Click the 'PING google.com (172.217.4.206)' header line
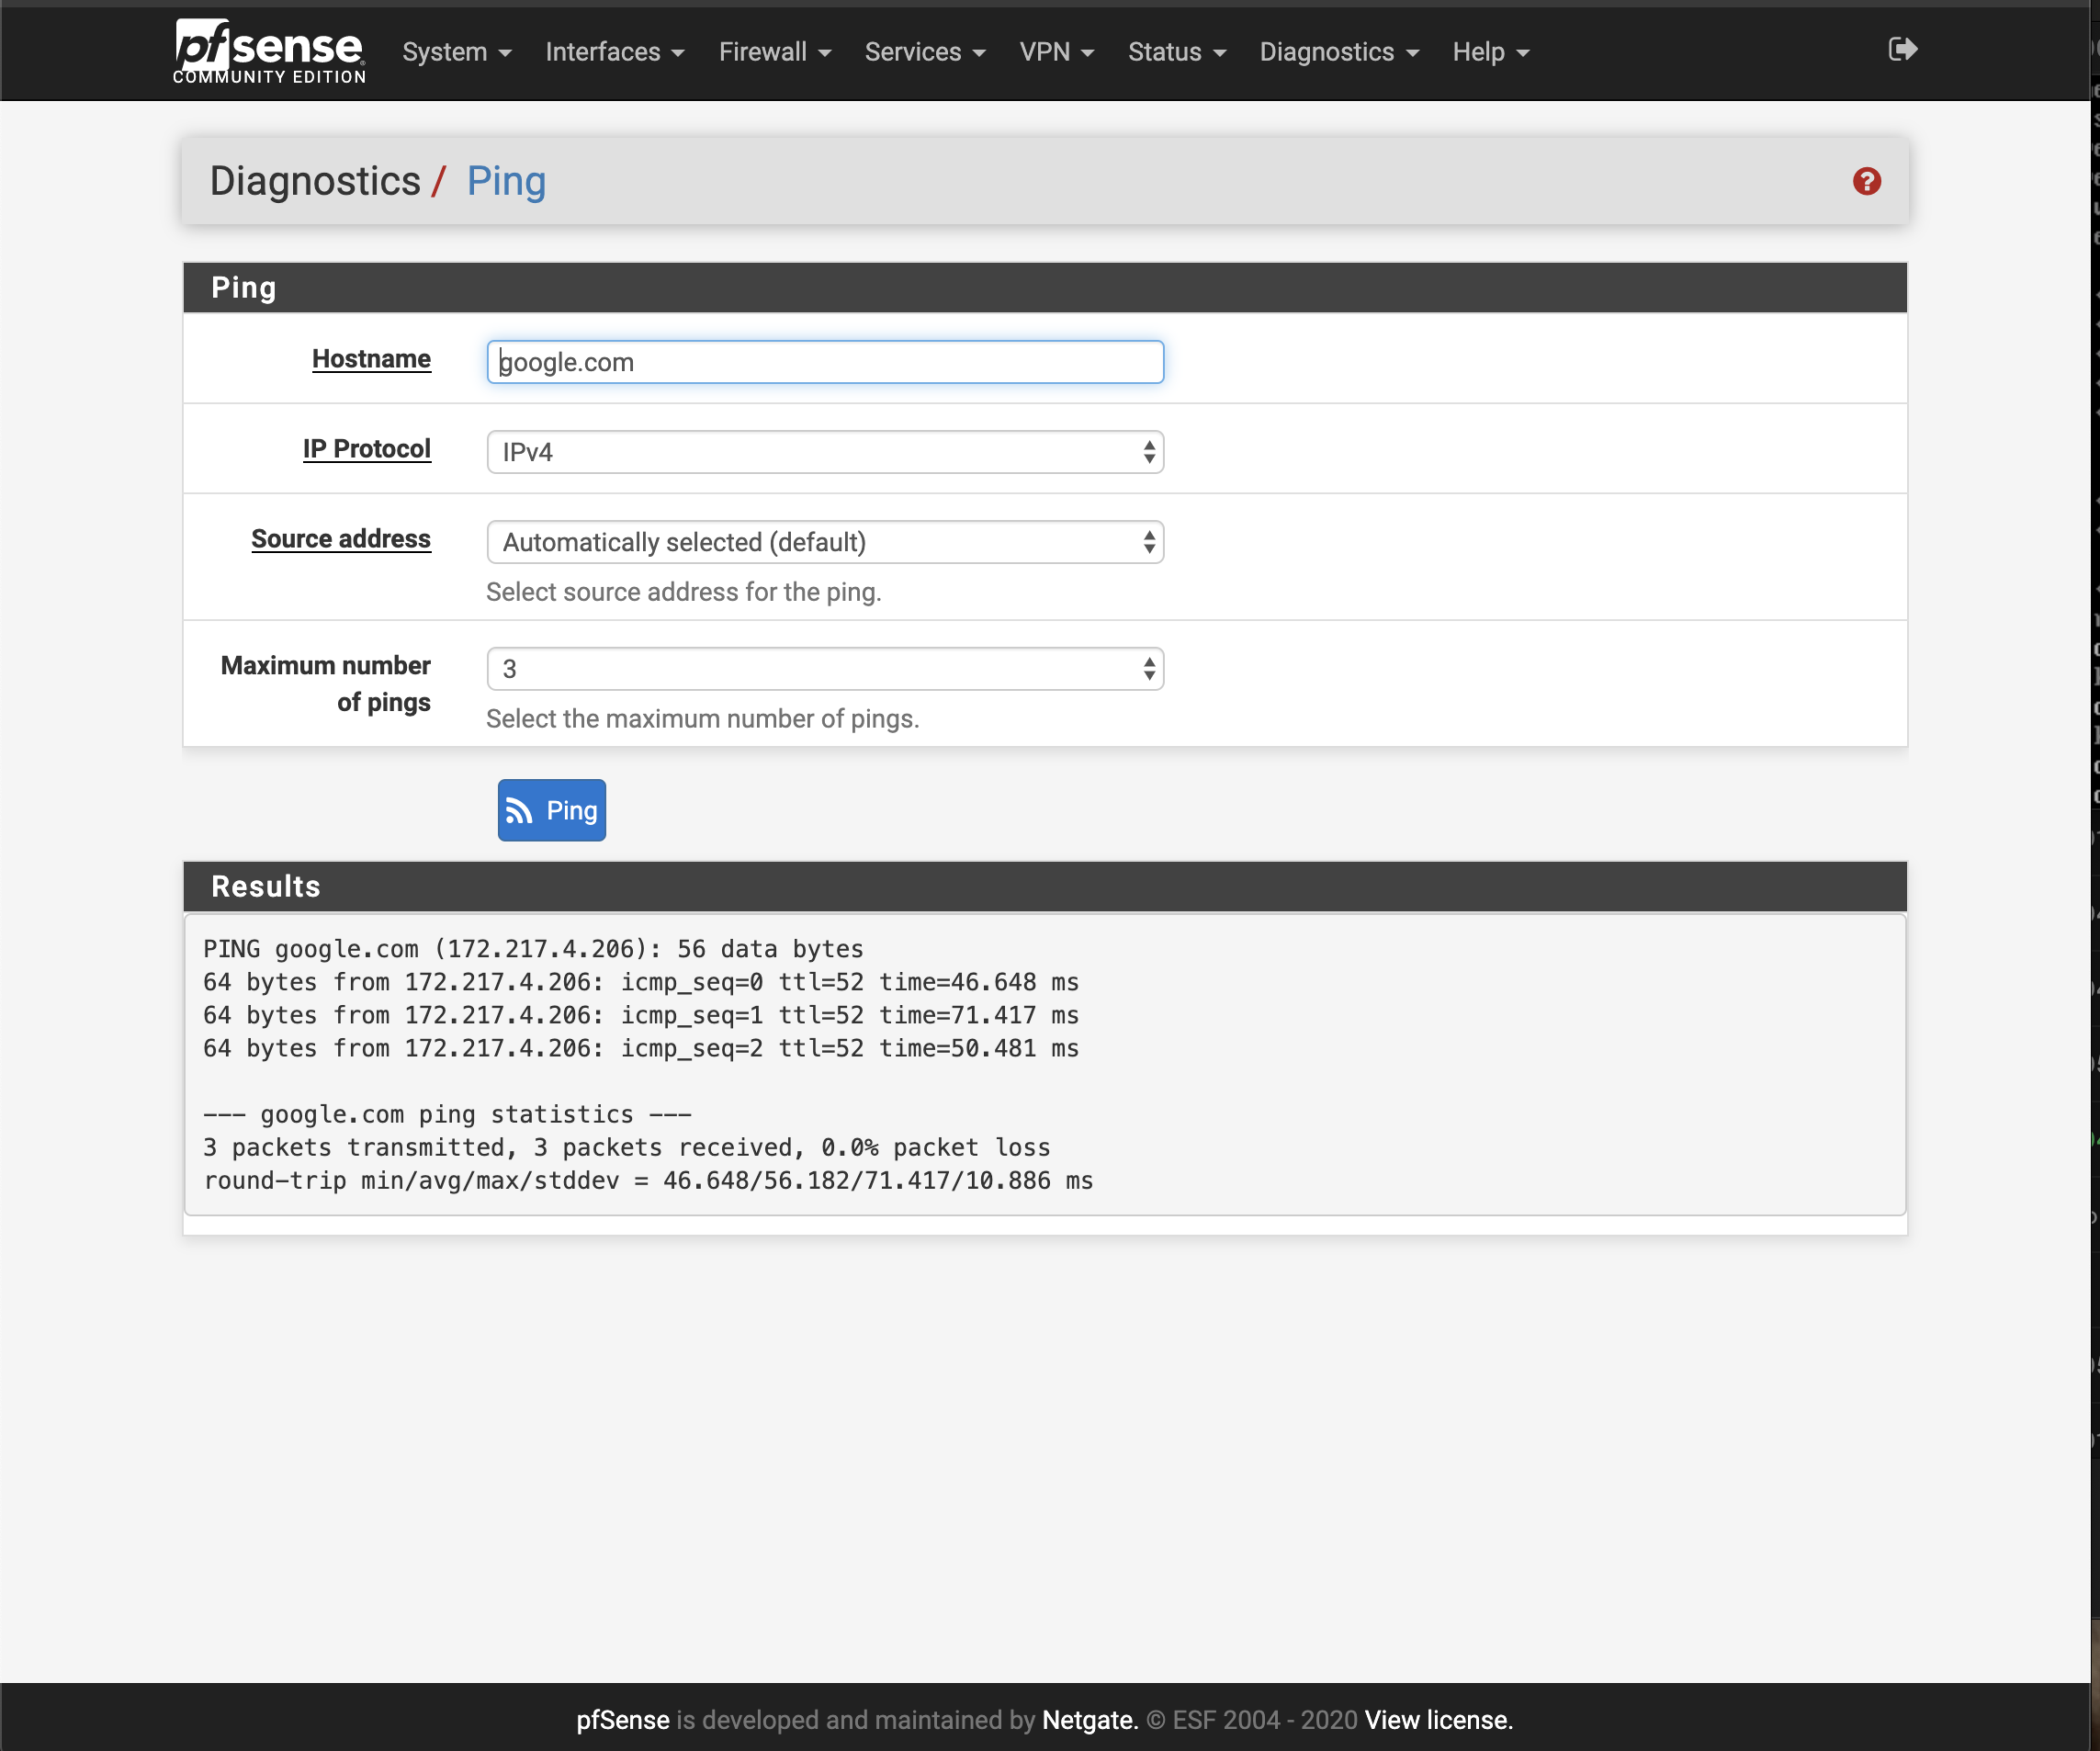This screenshot has height=1751, width=2100. point(533,949)
